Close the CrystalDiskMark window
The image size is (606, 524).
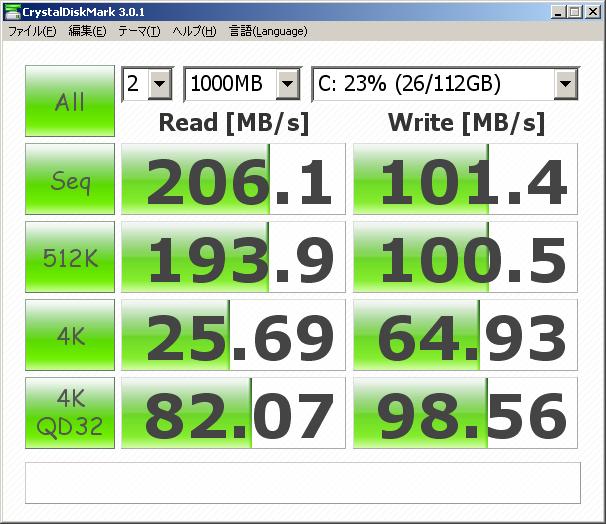coord(593,12)
